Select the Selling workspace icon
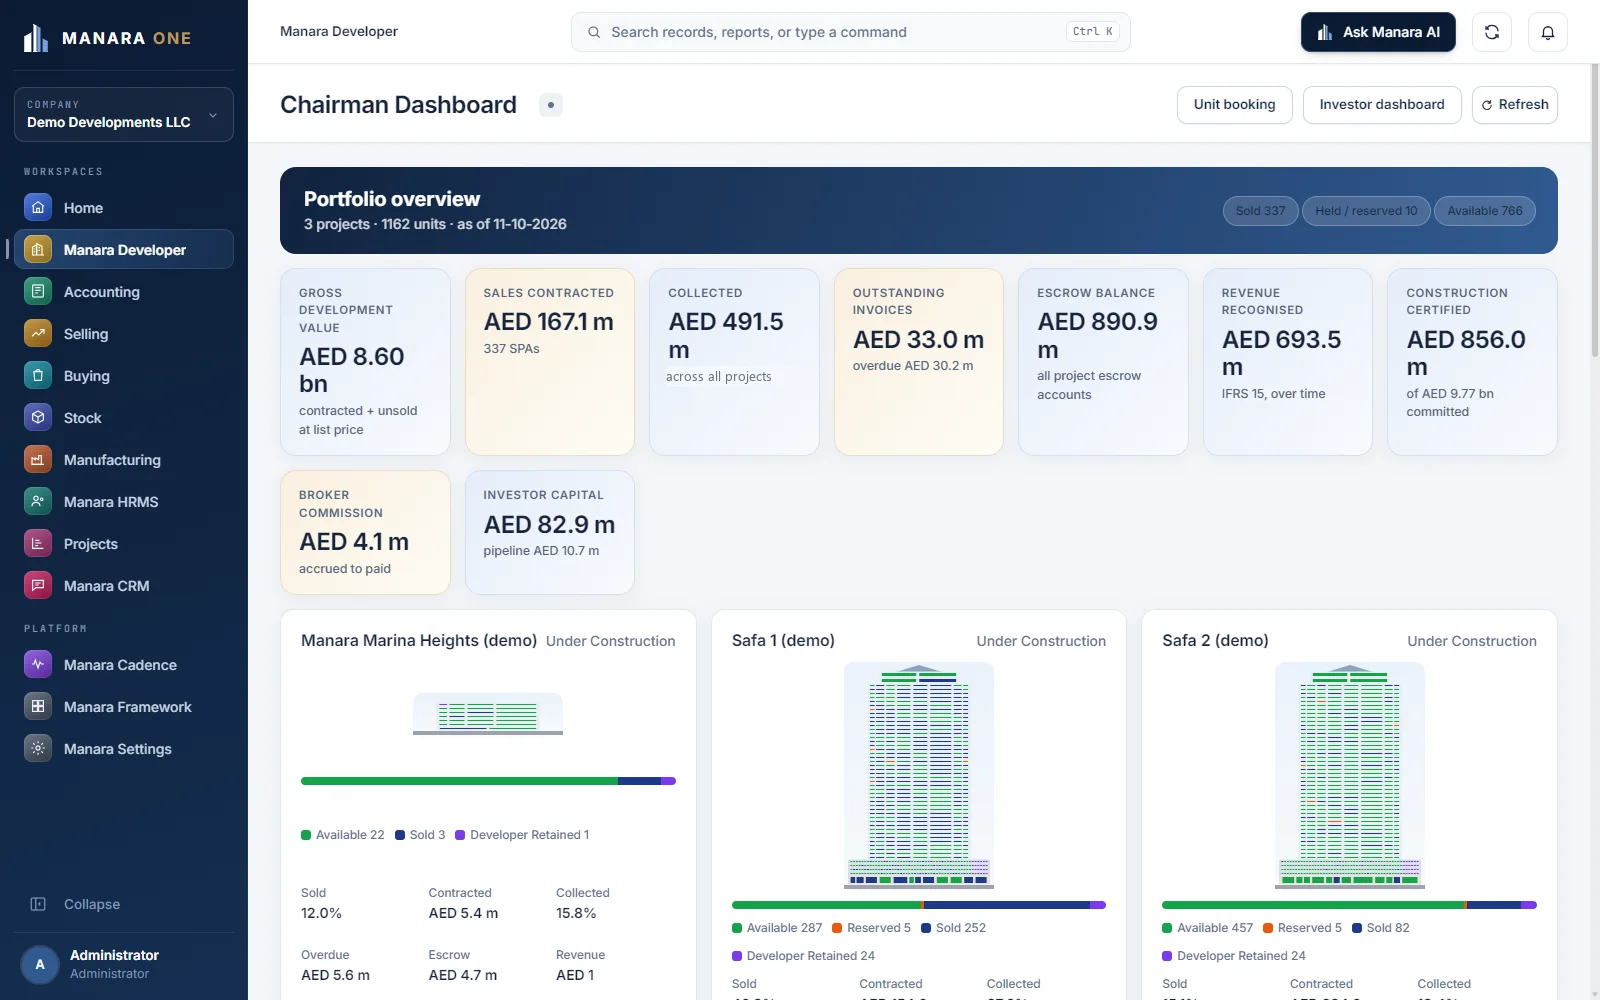 (x=38, y=334)
